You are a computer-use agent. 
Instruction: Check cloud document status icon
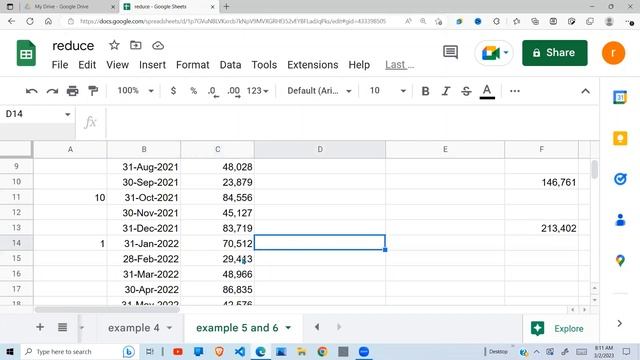point(158,45)
